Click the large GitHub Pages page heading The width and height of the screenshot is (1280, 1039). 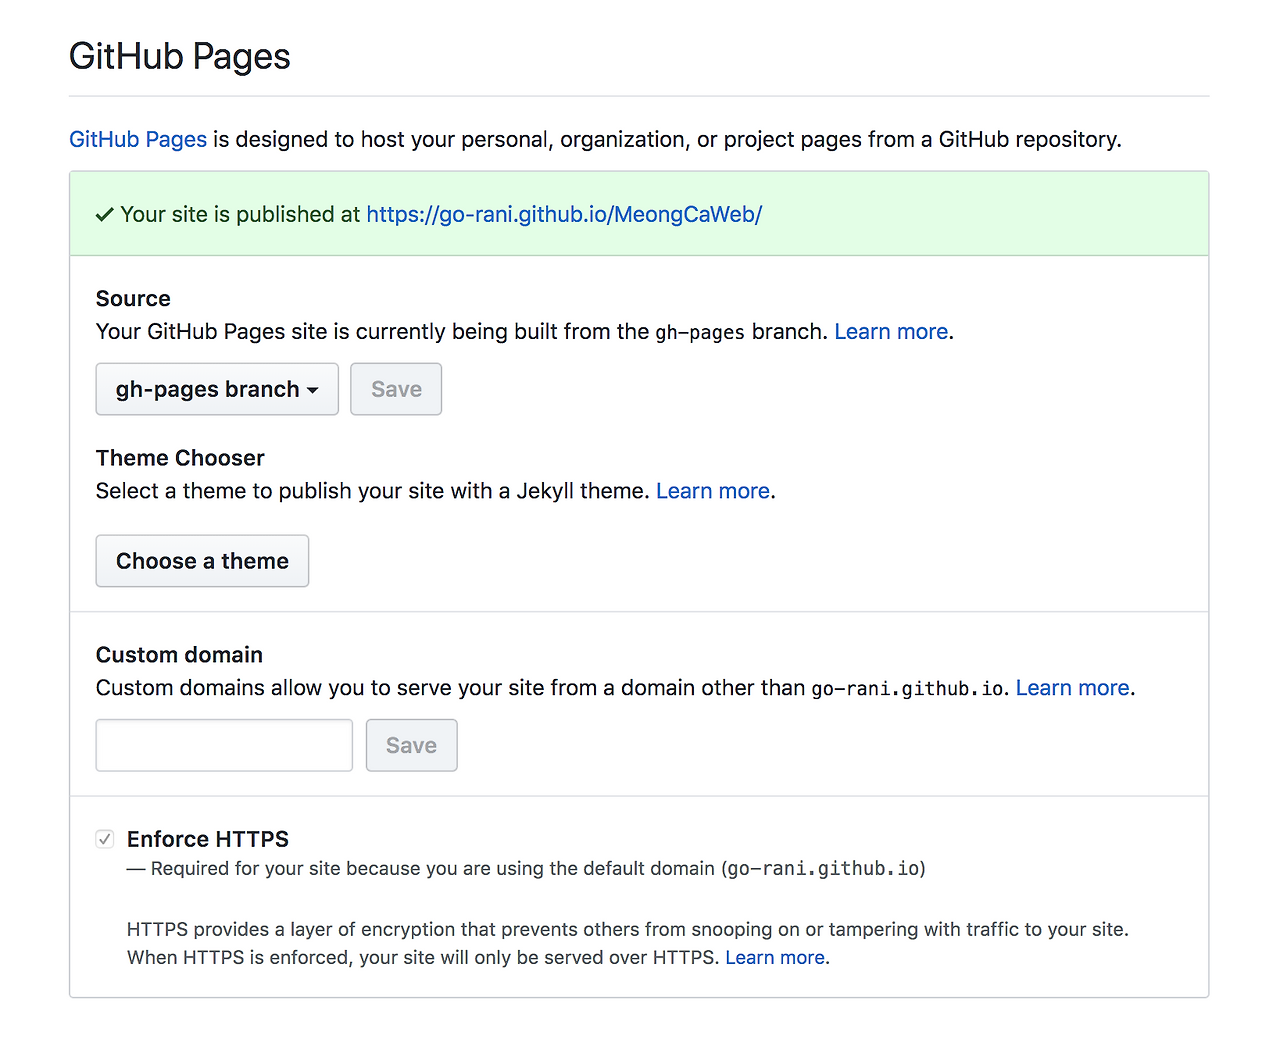180,57
